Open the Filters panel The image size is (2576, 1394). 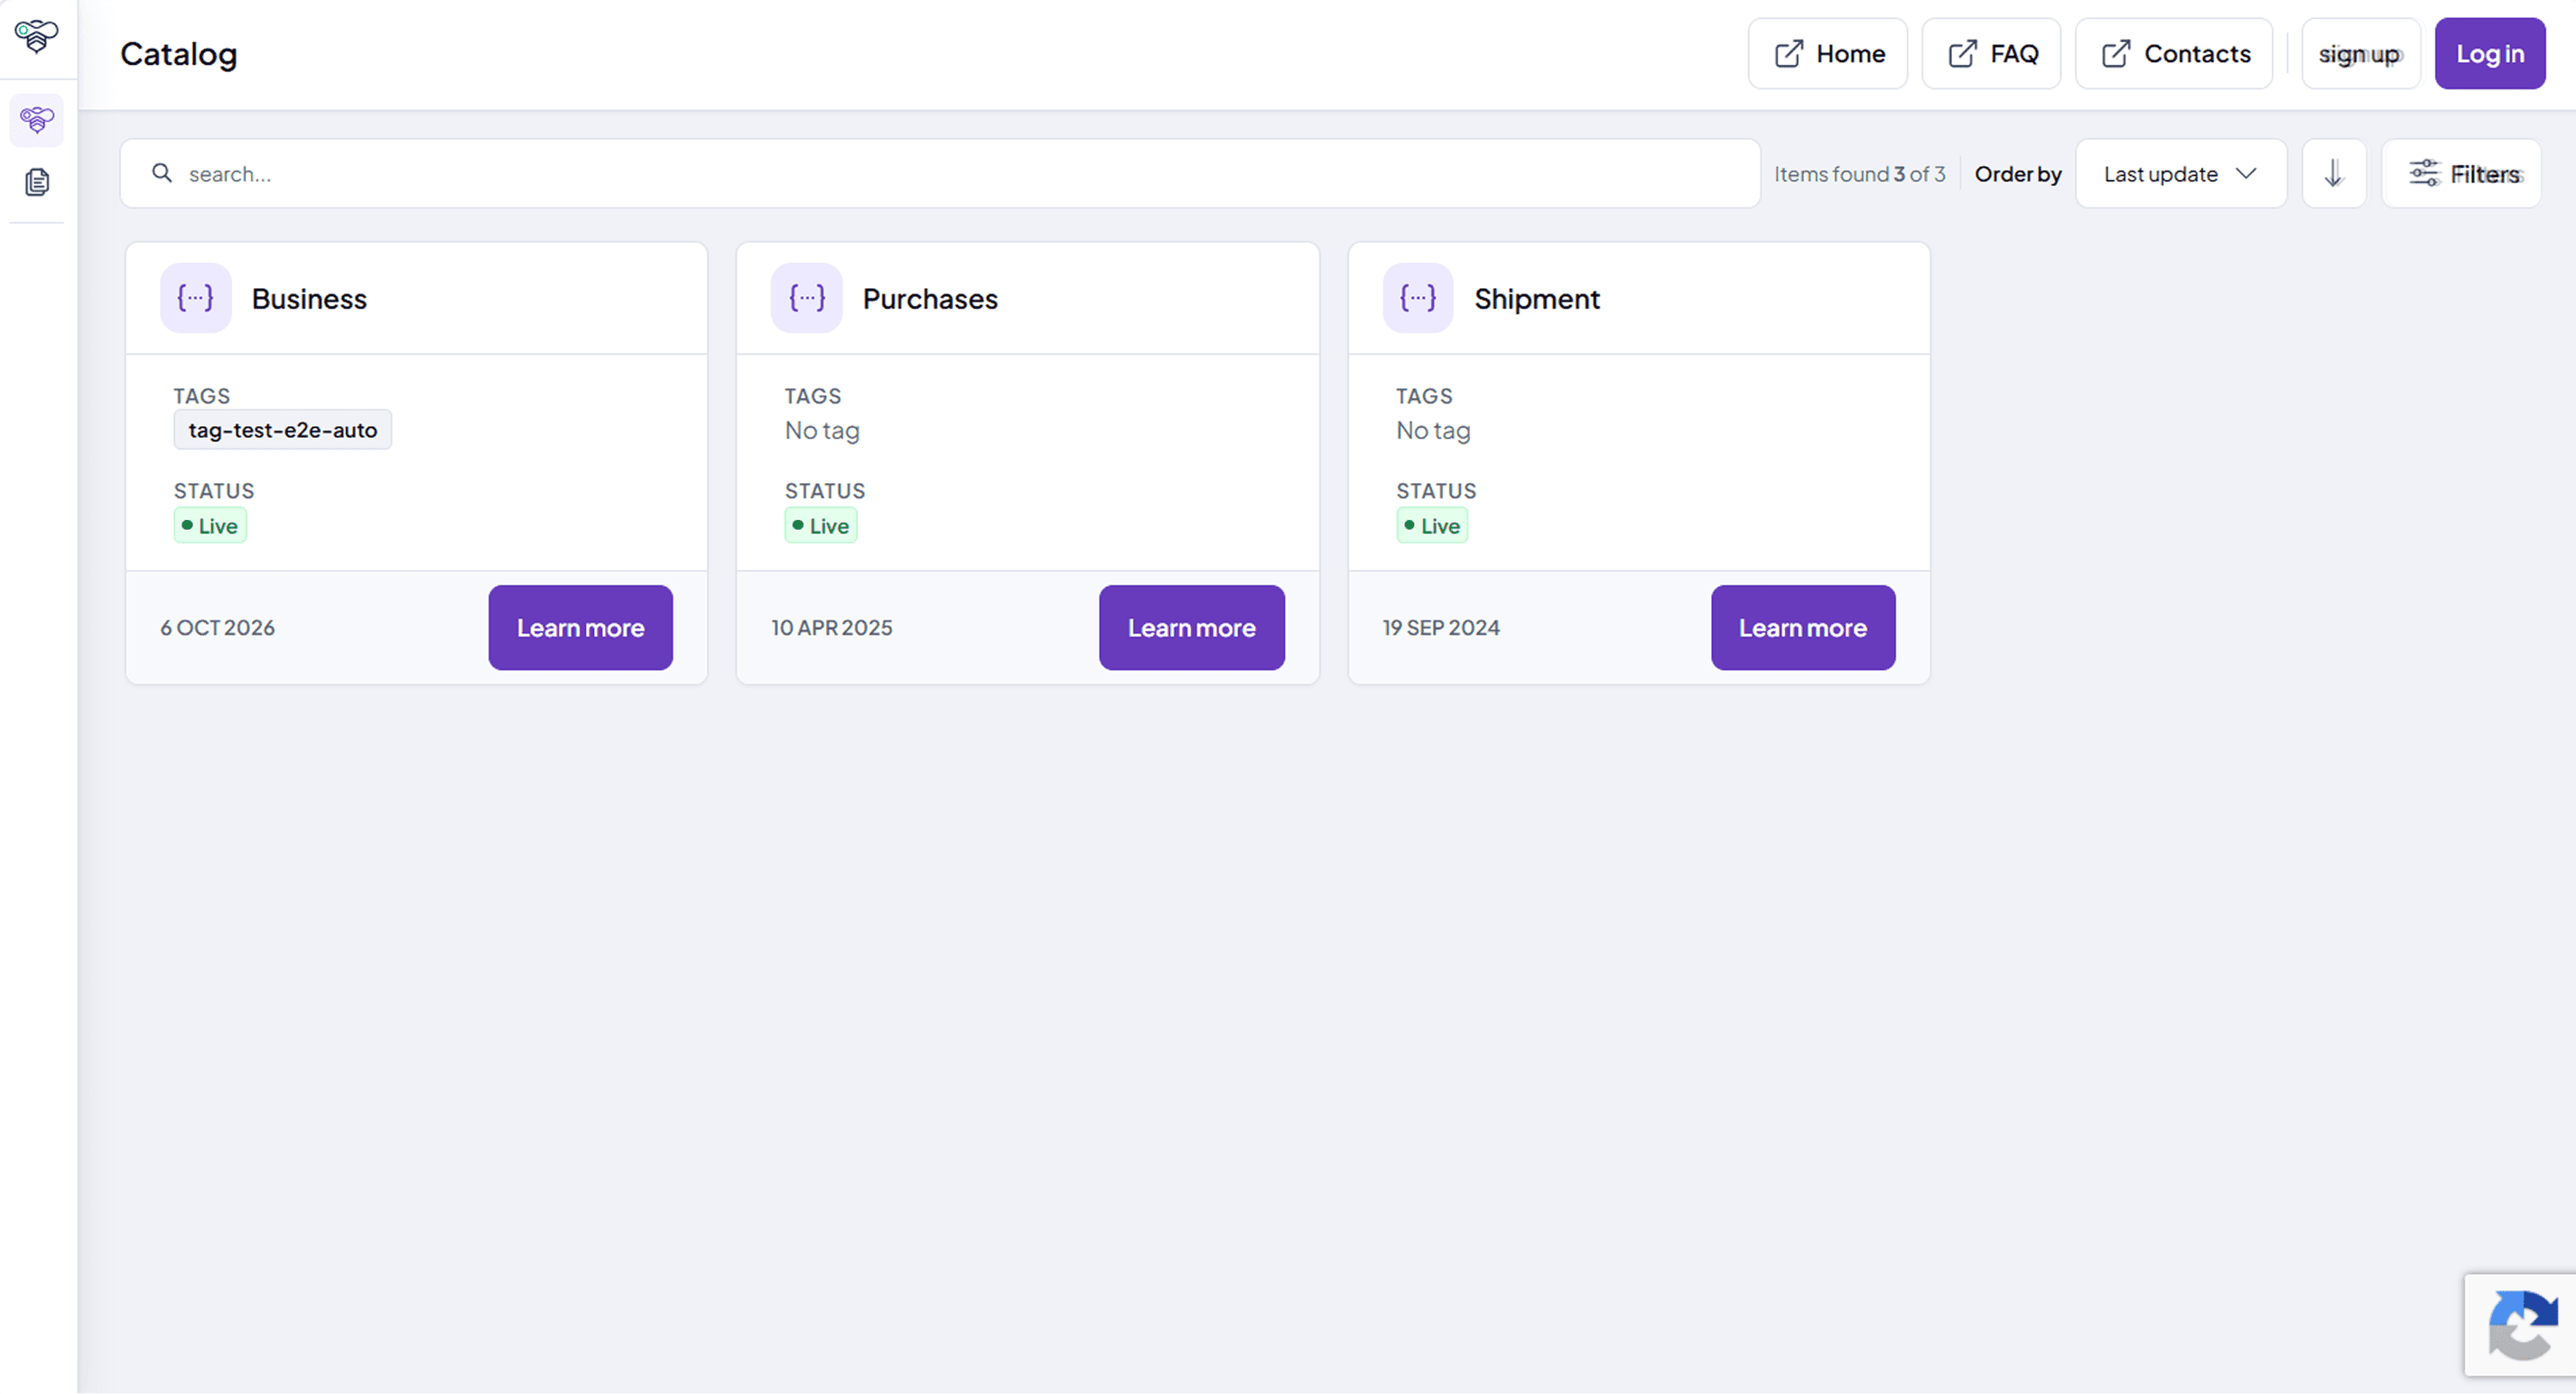pos(2461,173)
